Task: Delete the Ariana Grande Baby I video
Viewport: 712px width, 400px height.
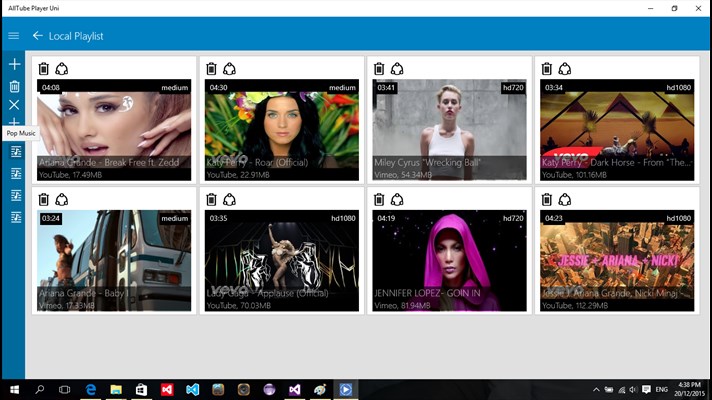Action: (x=44, y=199)
